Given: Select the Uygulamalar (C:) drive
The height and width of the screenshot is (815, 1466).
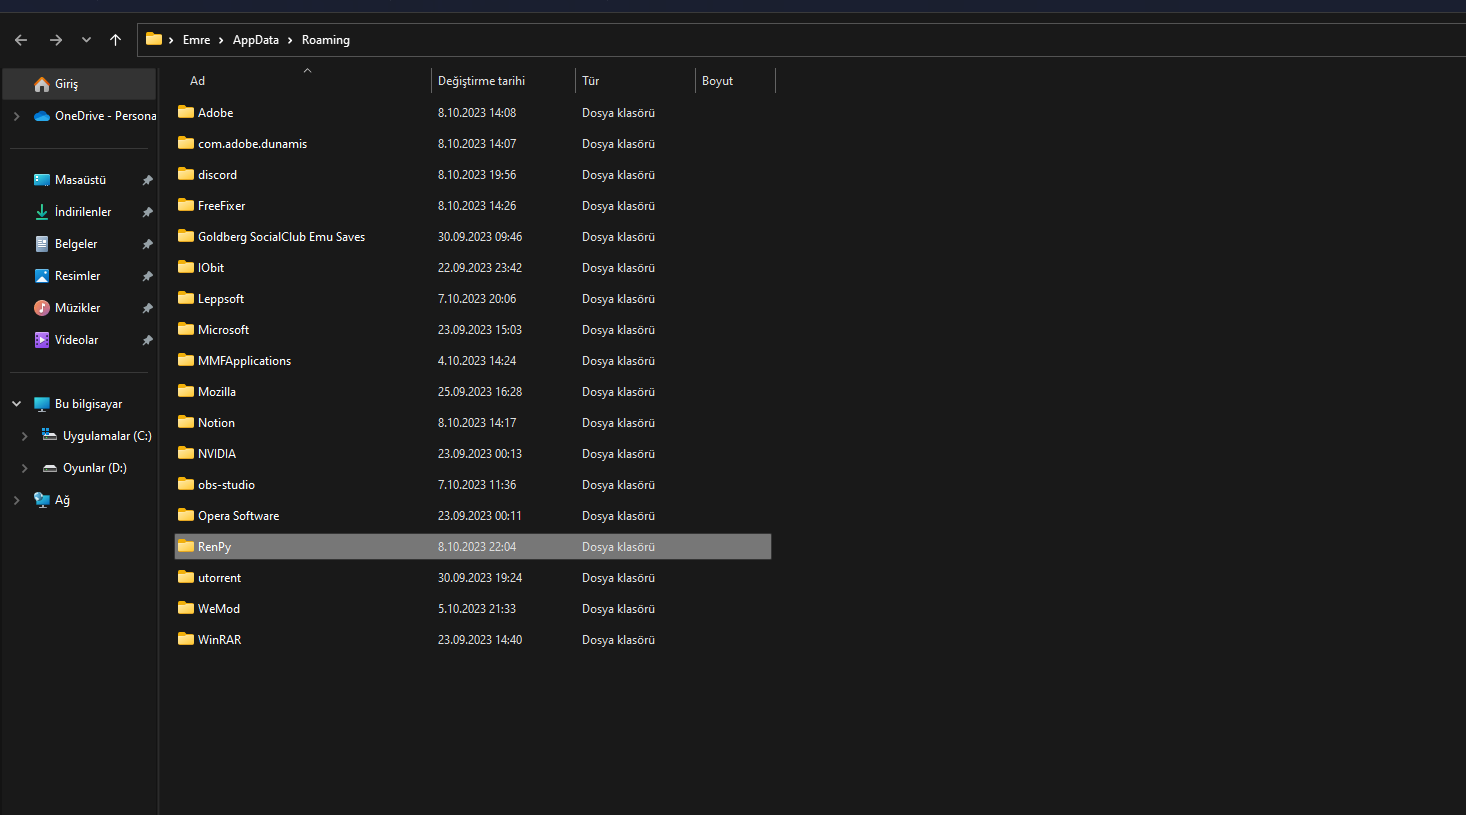Looking at the screenshot, I should tap(96, 436).
